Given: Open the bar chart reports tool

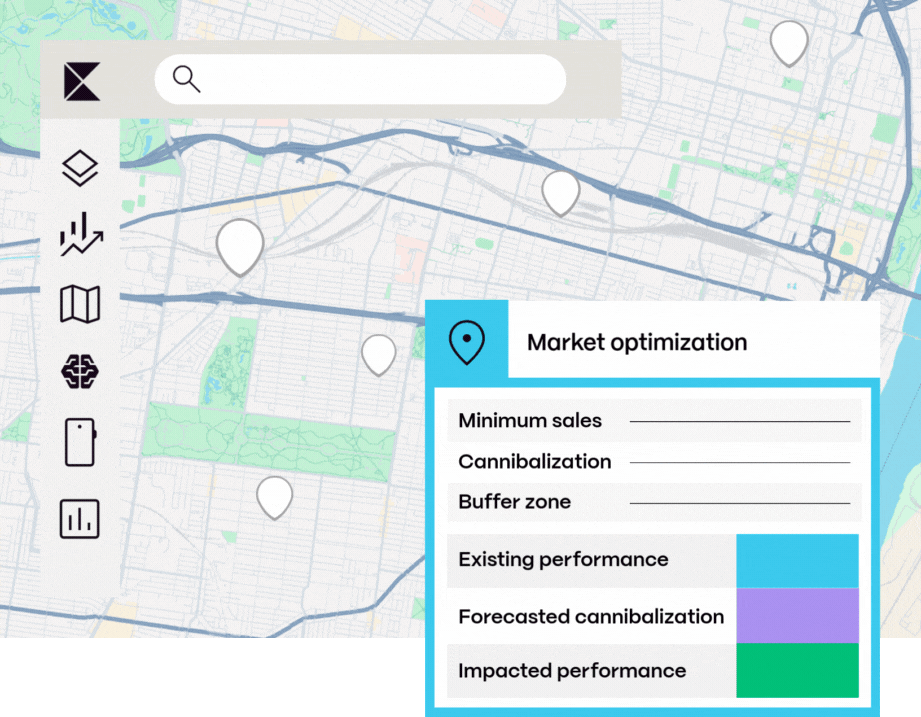Looking at the screenshot, I should (80, 519).
